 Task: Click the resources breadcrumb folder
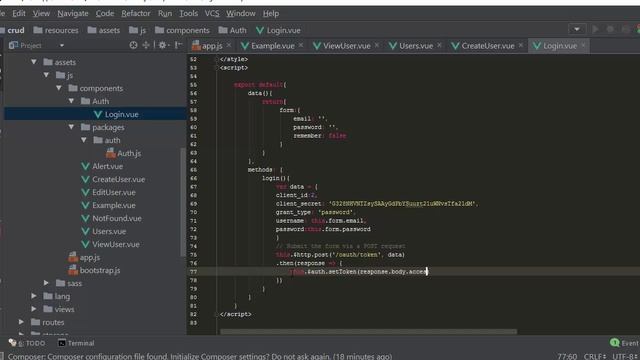pyautogui.click(x=56, y=30)
